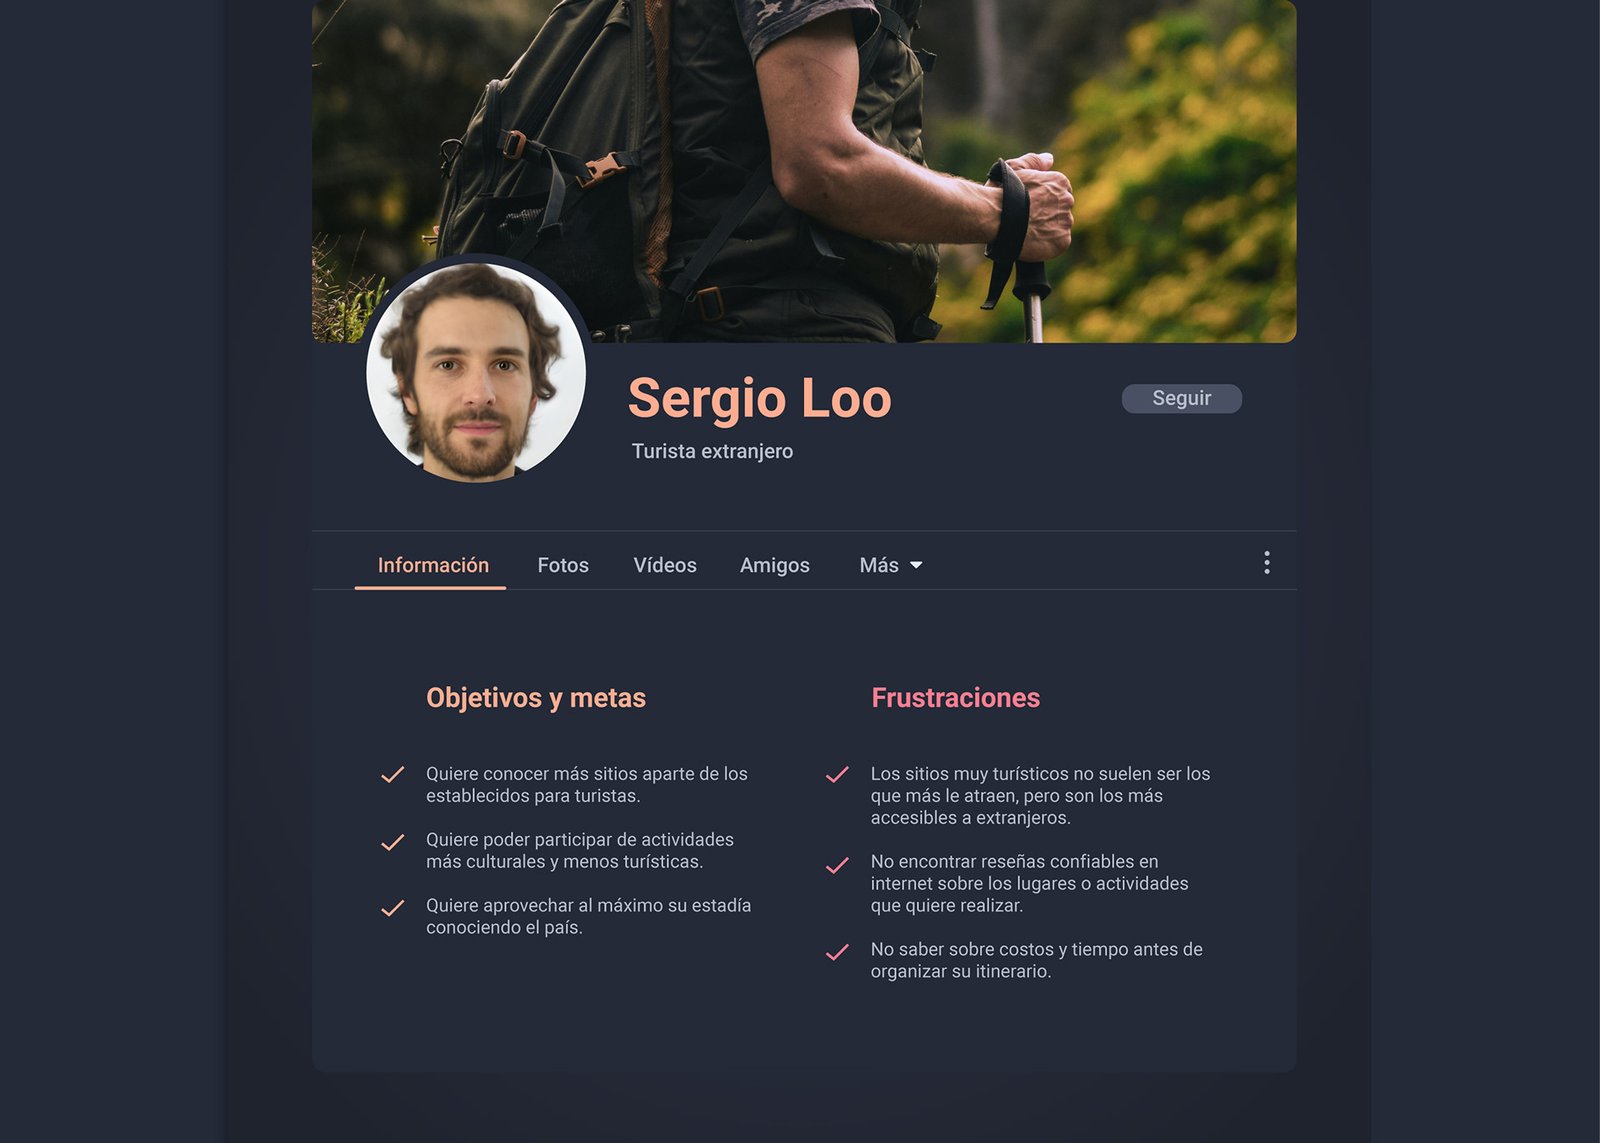Click pink checkmark beside 'No saber sobre costos'
Image resolution: width=1600 pixels, height=1143 pixels.
tap(837, 952)
